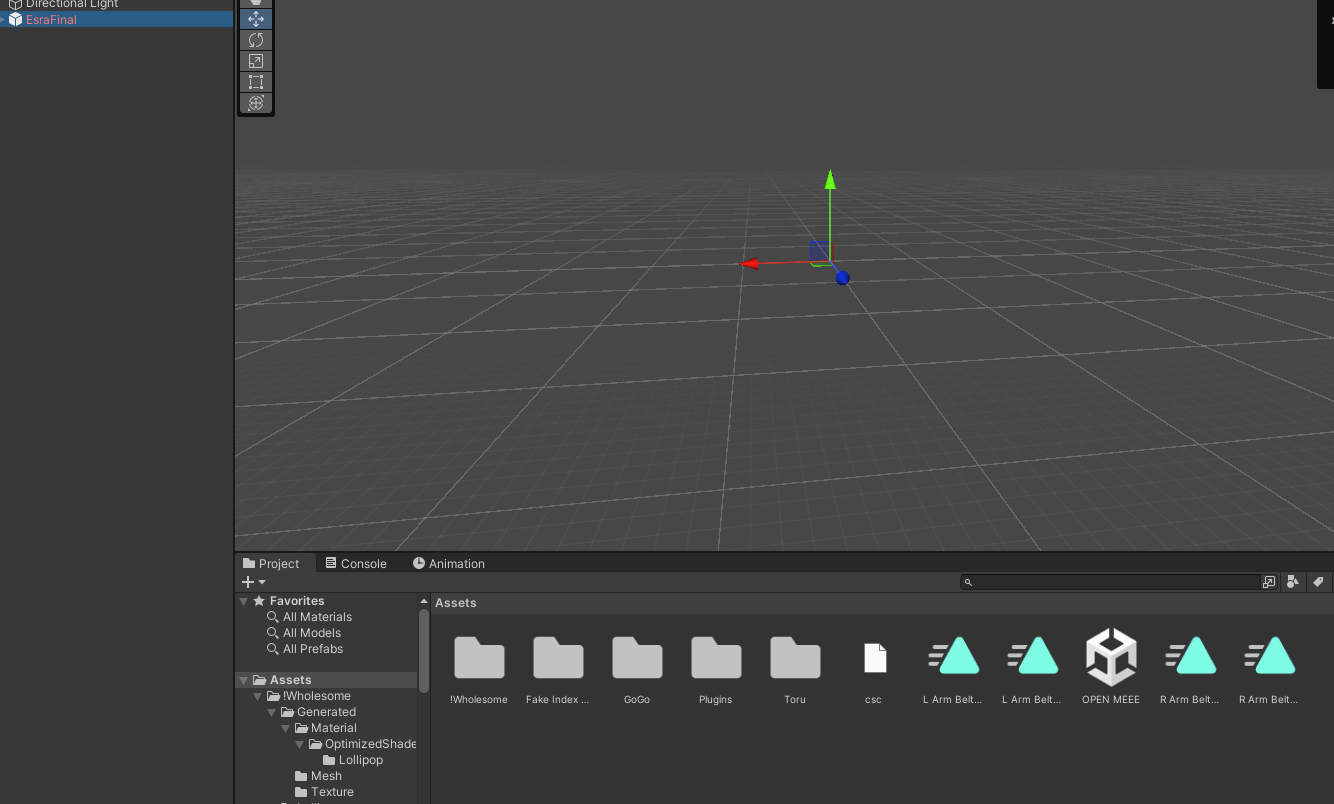
Task: Click the Project search input field
Action: 1110,582
